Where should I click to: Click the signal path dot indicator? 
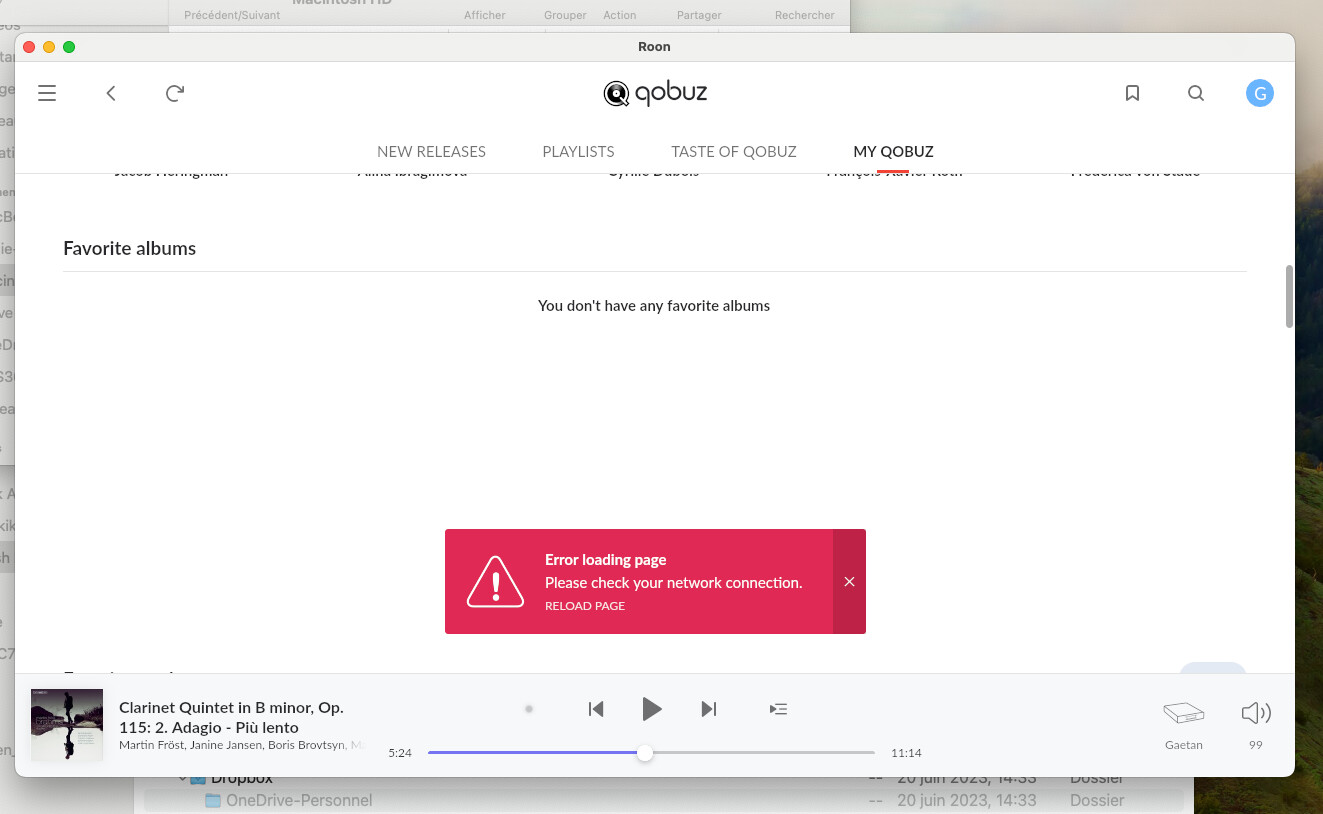(x=529, y=709)
